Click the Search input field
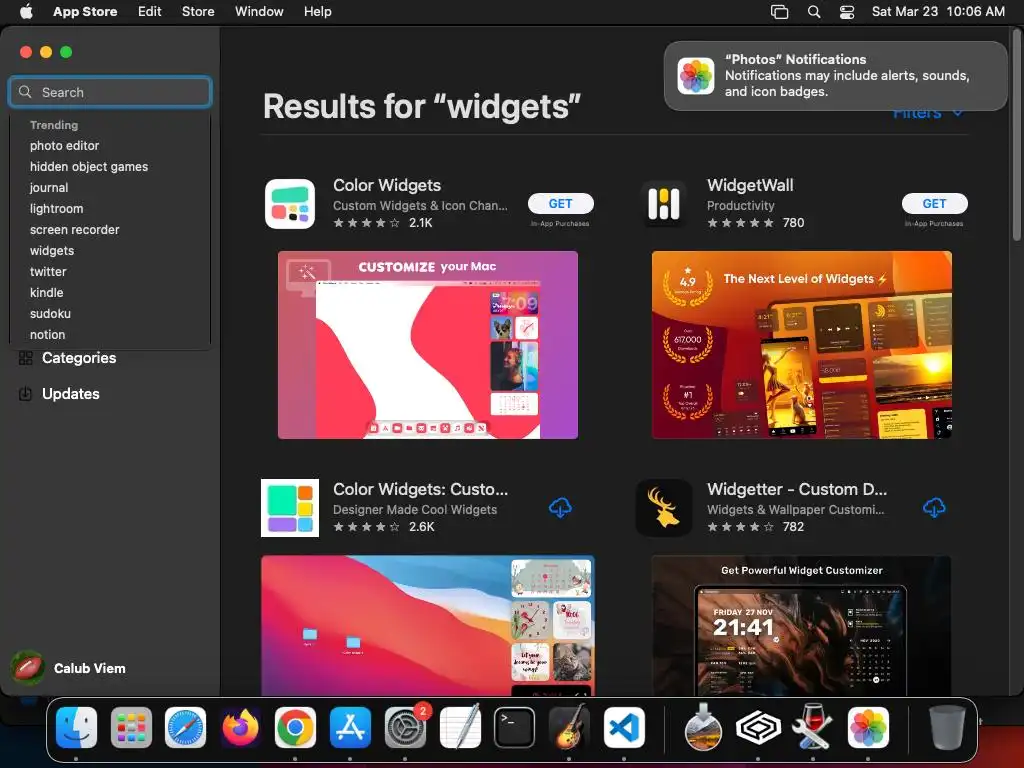The width and height of the screenshot is (1024, 768). point(110,92)
